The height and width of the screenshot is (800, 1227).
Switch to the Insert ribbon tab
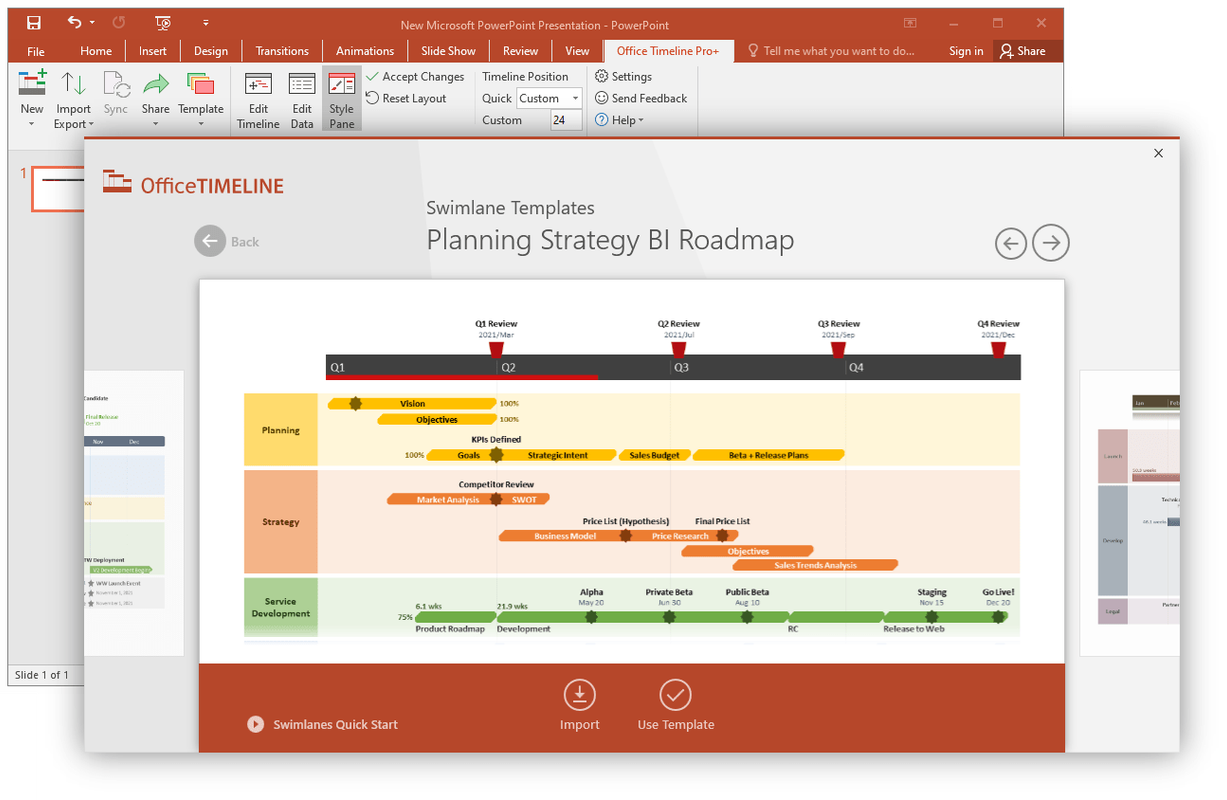point(153,51)
